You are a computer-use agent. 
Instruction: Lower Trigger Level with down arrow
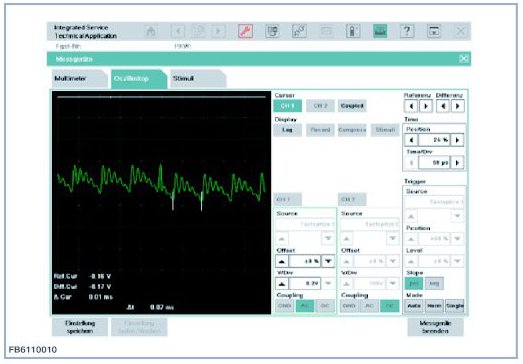point(457,261)
